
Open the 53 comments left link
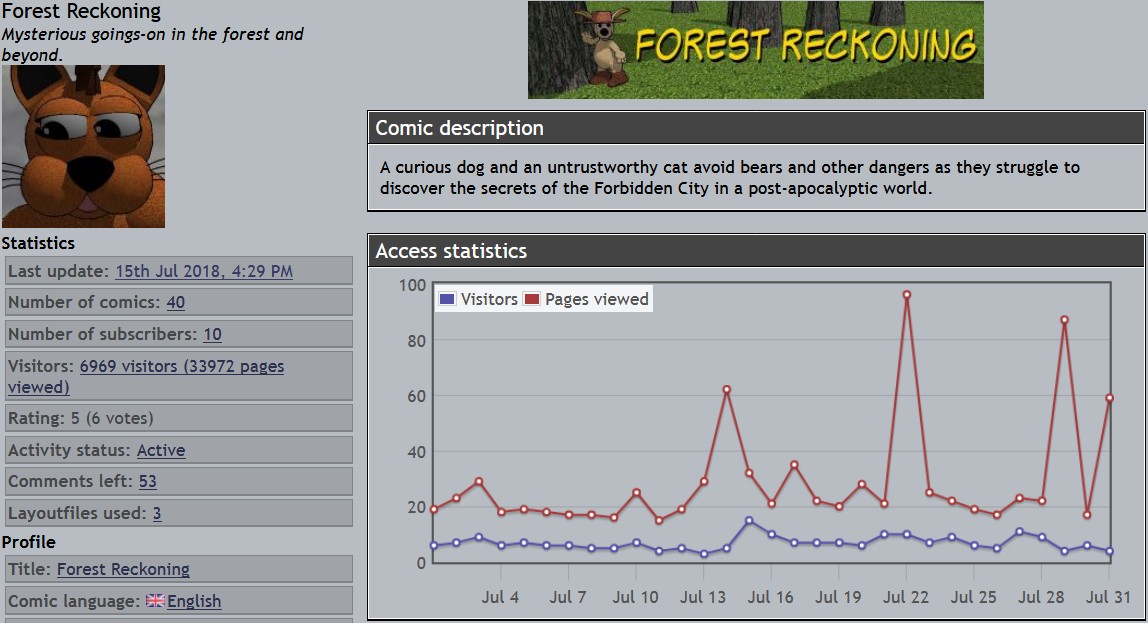pos(147,481)
